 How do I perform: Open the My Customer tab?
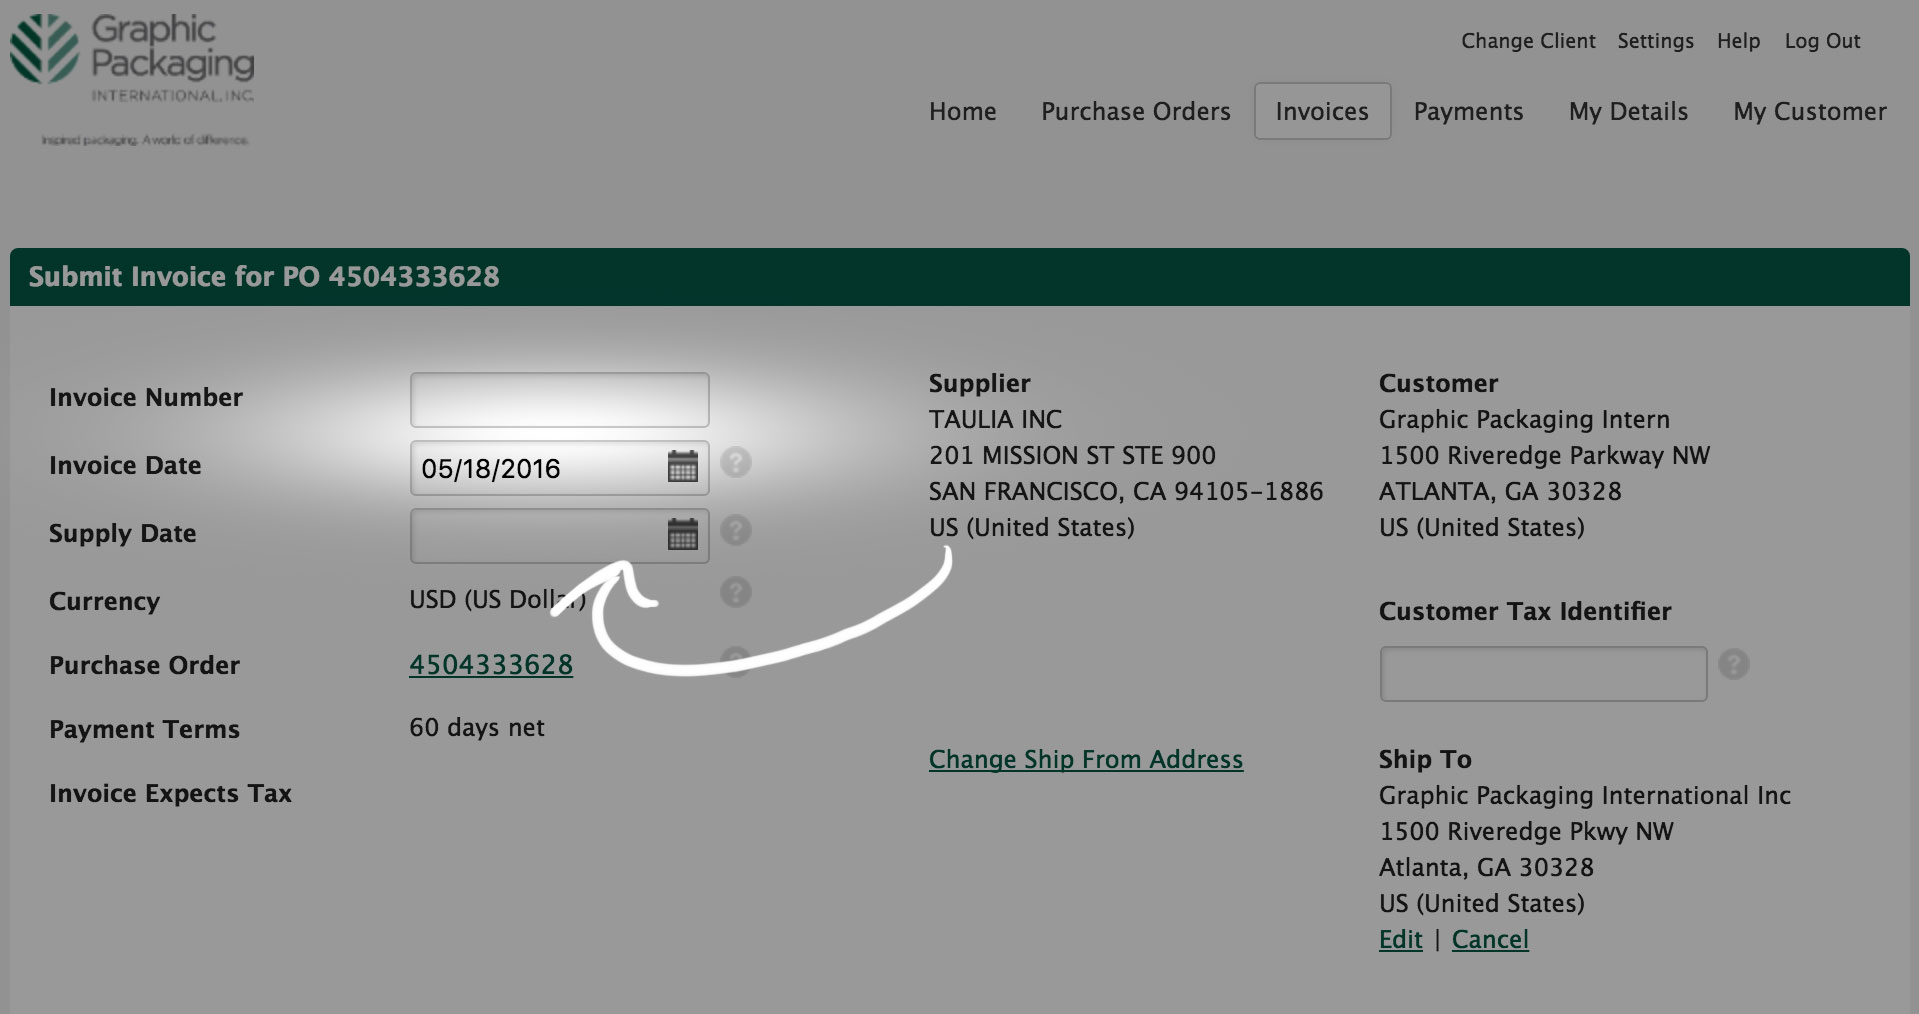pyautogui.click(x=1810, y=111)
